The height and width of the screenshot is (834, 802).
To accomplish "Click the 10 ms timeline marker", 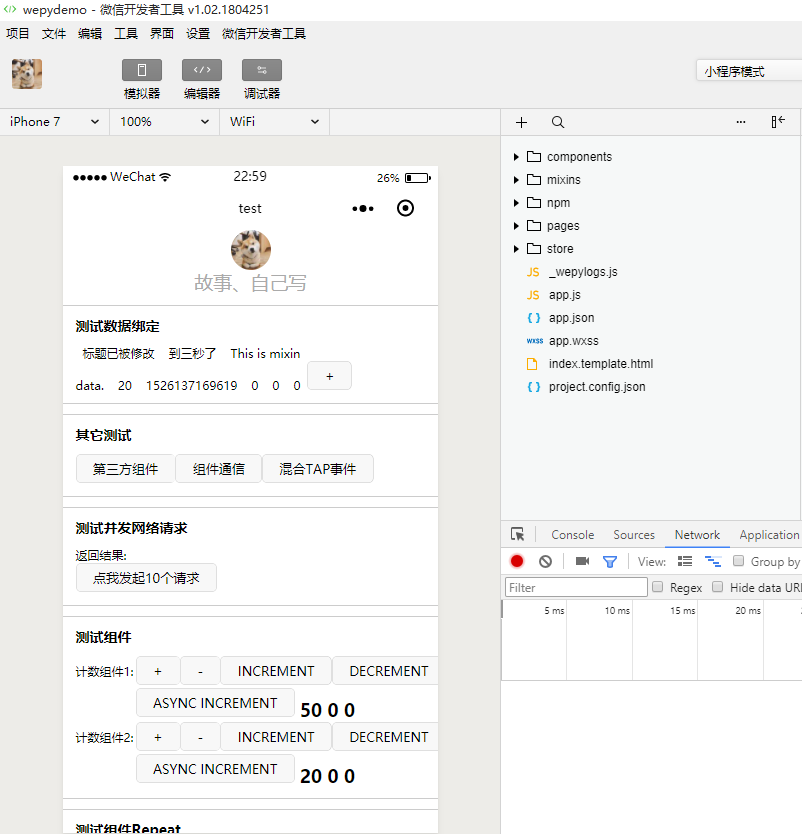I will (x=617, y=611).
